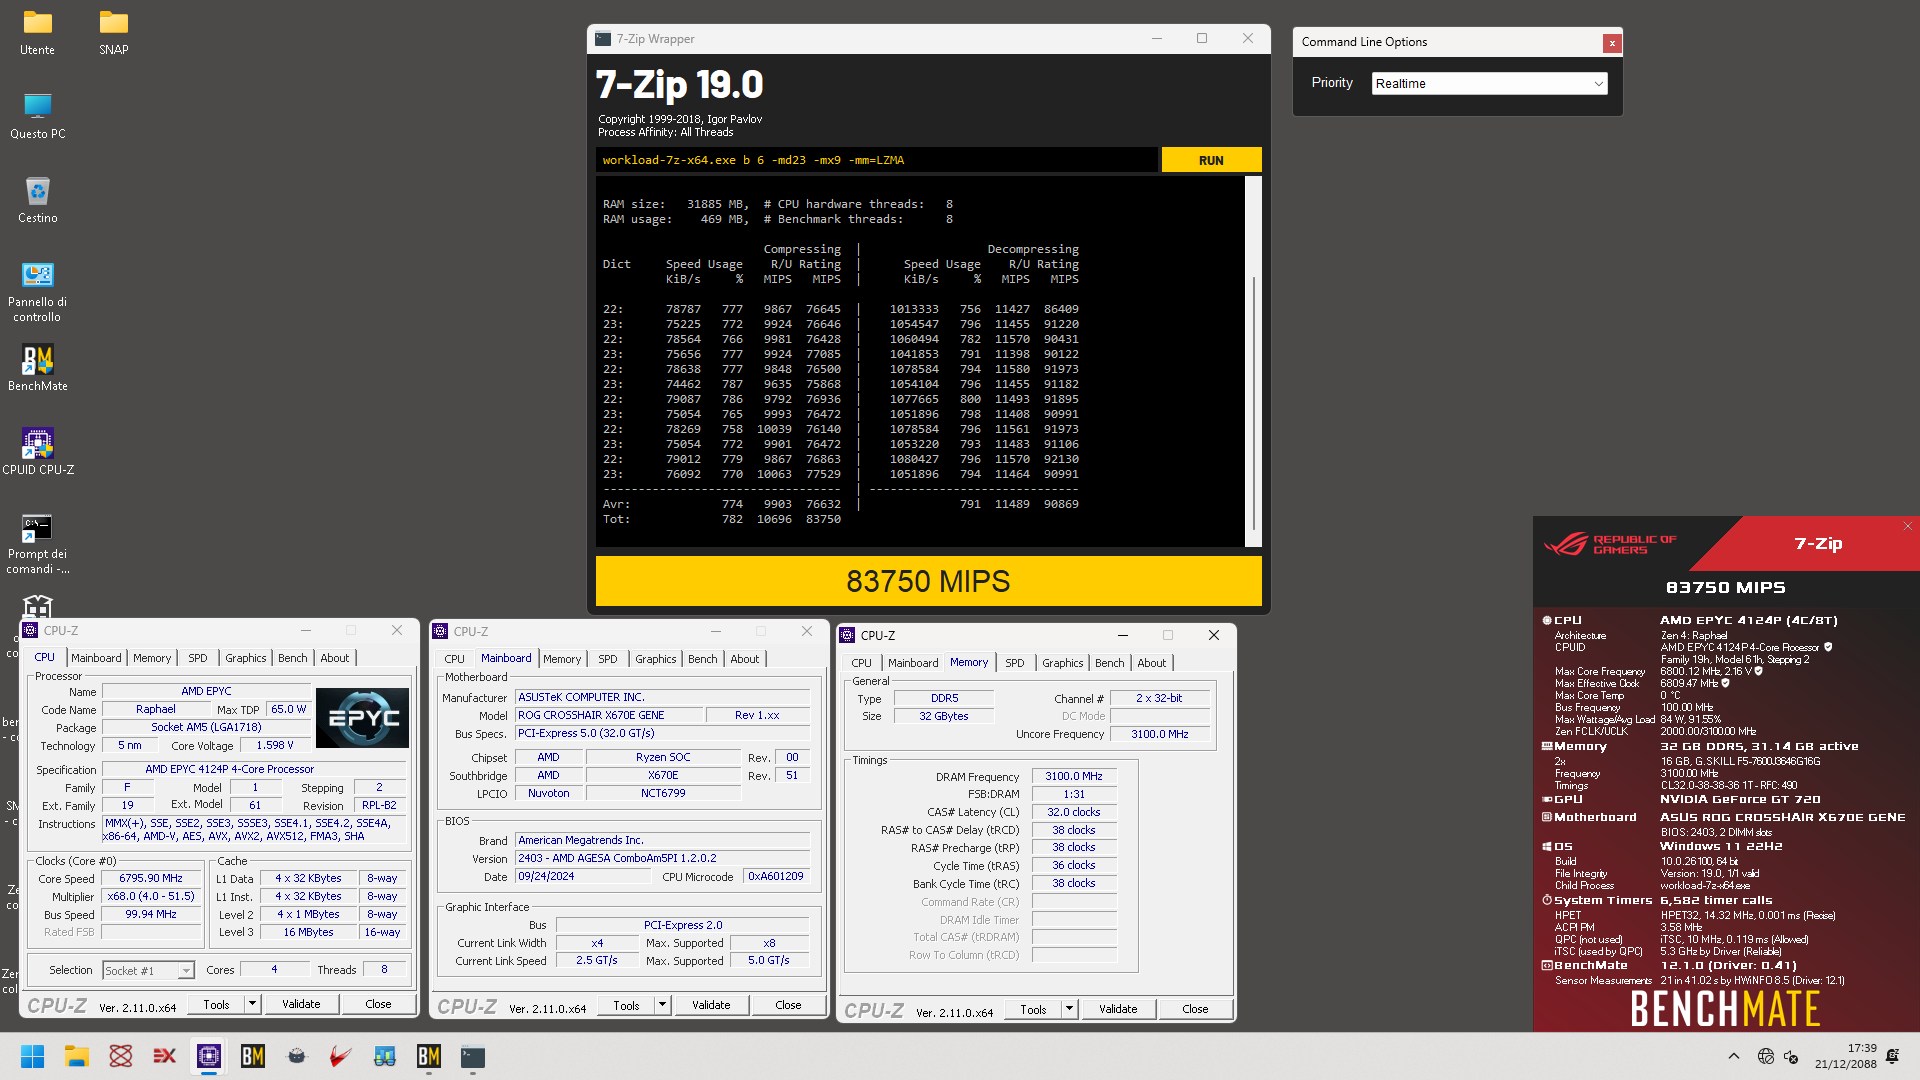
Task: Click the 7-Zip Wrapper title bar icon
Action: tap(603, 39)
